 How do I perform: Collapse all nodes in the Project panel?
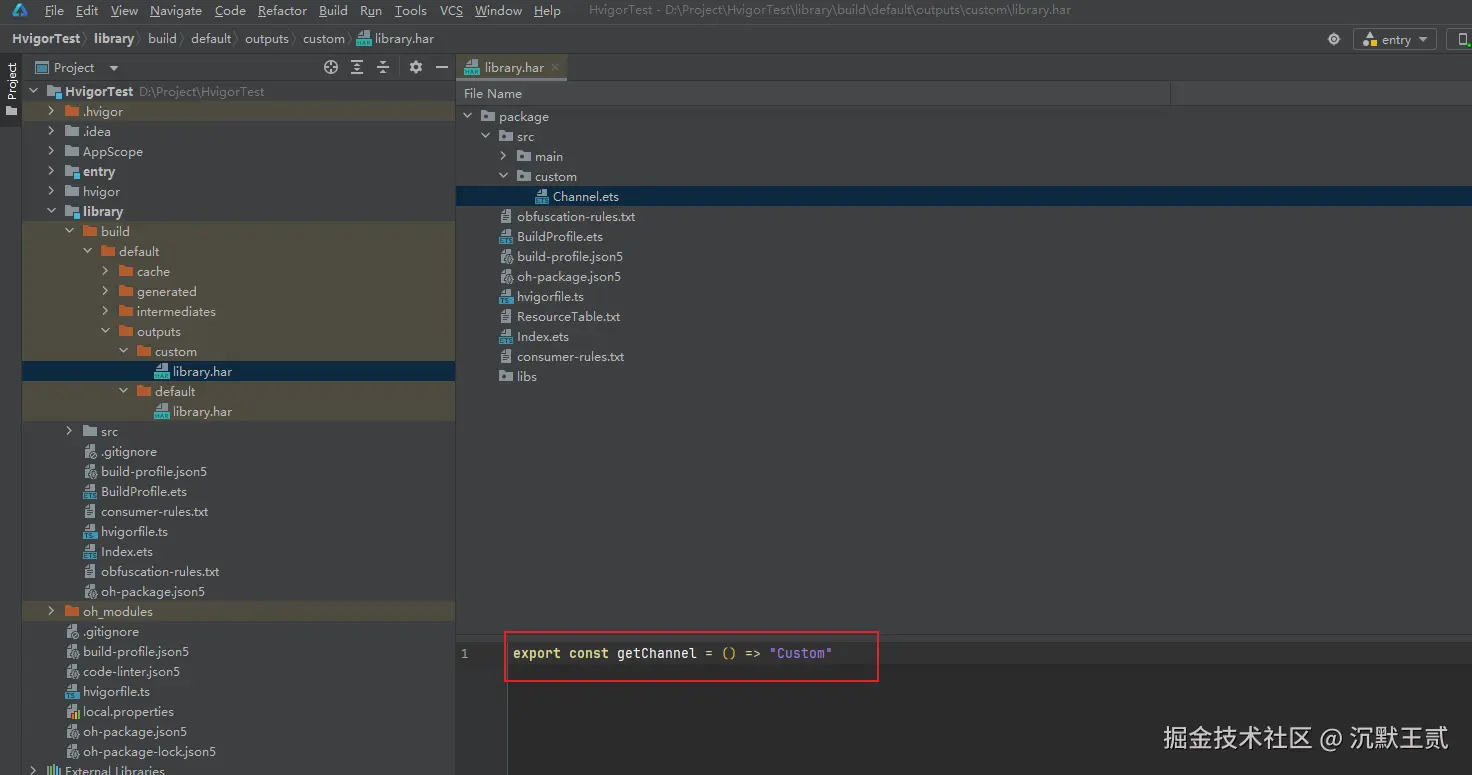(383, 67)
